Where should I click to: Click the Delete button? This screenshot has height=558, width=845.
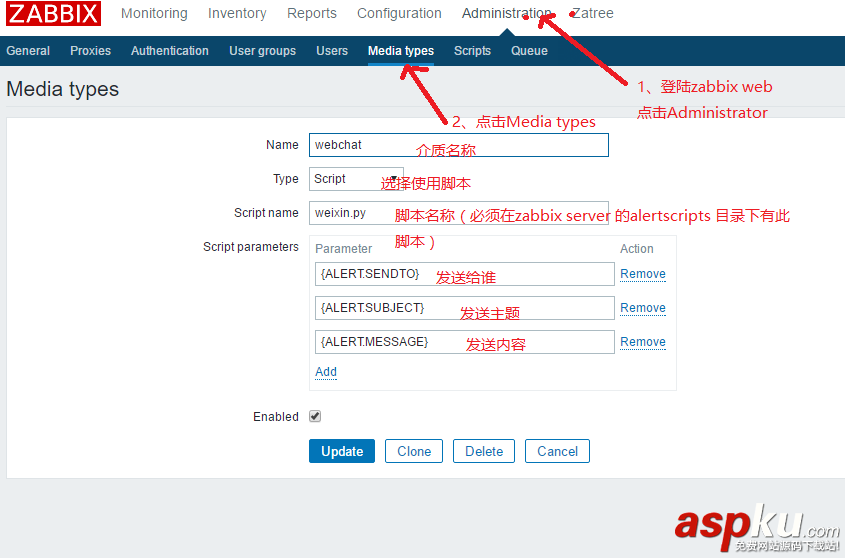484,451
